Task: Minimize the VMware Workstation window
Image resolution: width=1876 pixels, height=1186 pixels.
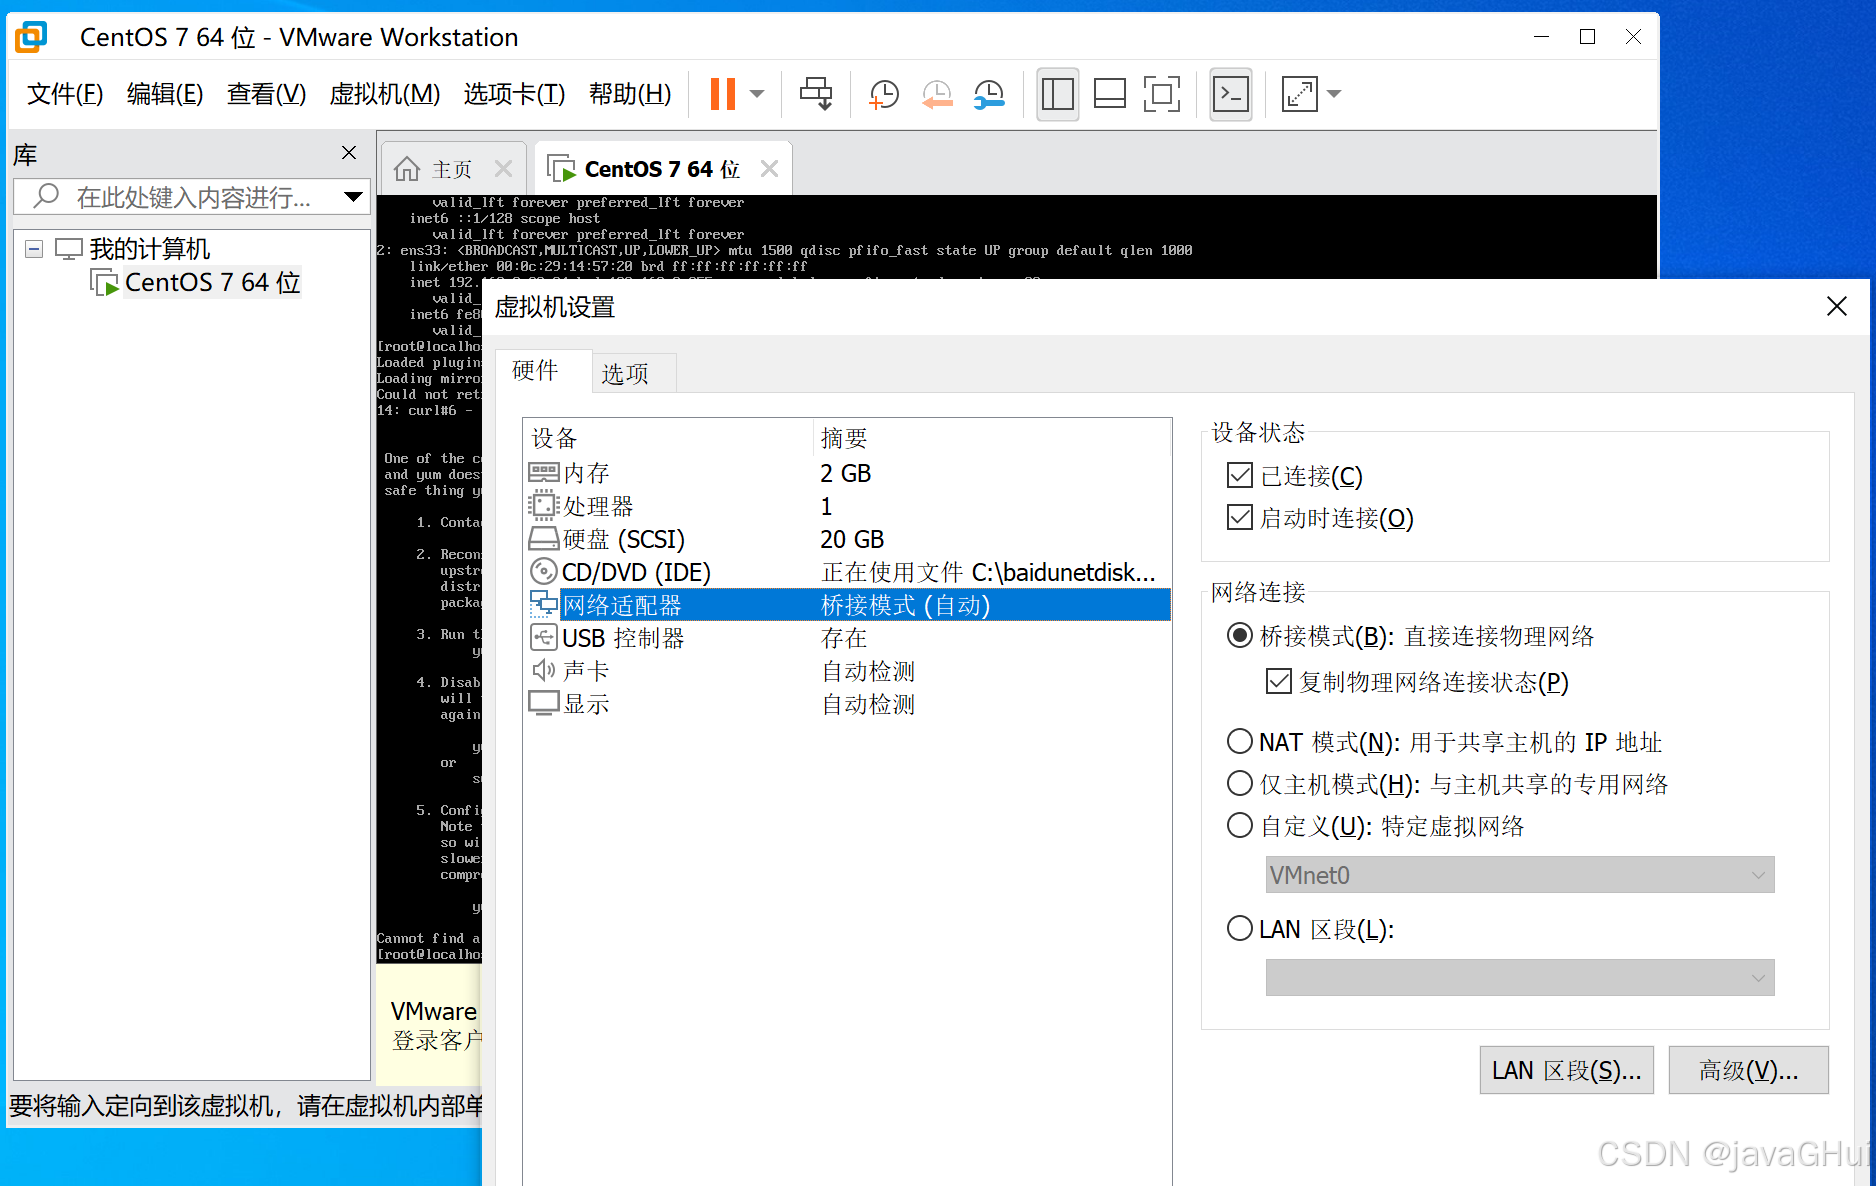Action: (x=1541, y=37)
